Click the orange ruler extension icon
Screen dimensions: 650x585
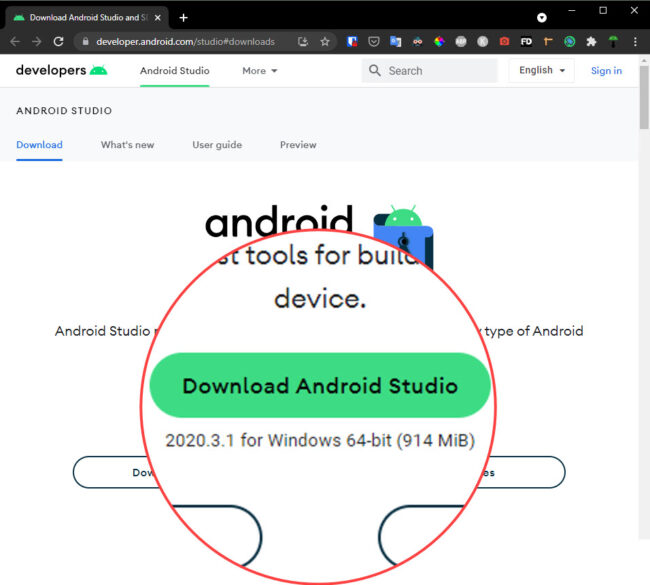click(548, 41)
